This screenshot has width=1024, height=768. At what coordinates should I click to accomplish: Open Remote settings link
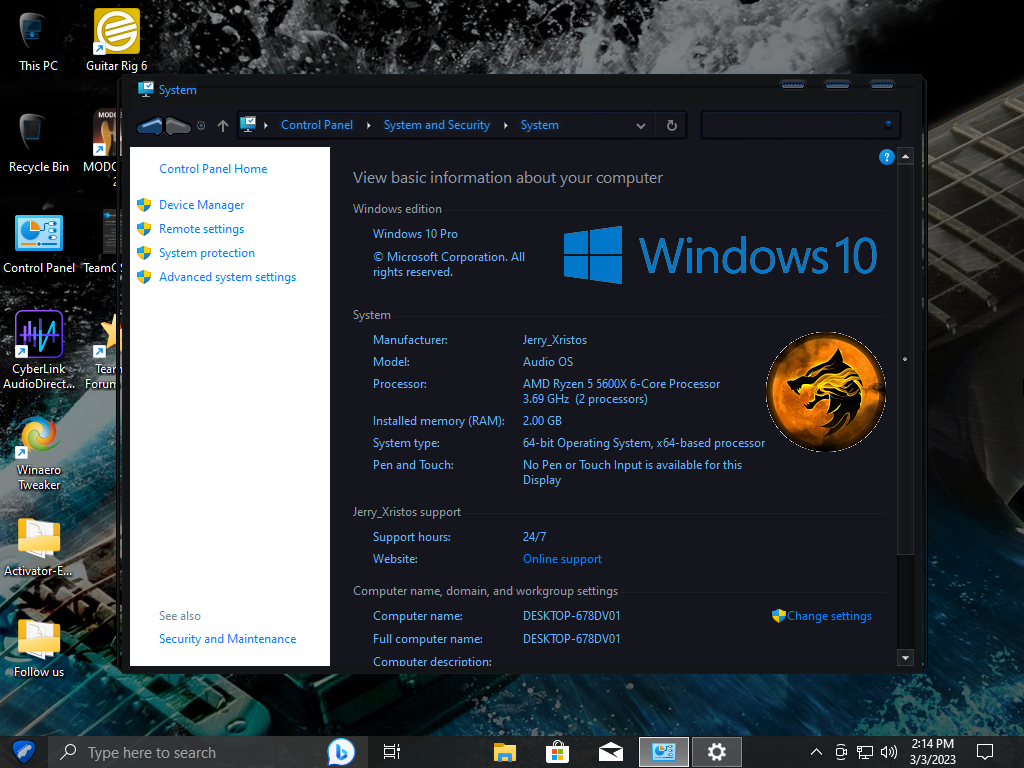click(201, 229)
